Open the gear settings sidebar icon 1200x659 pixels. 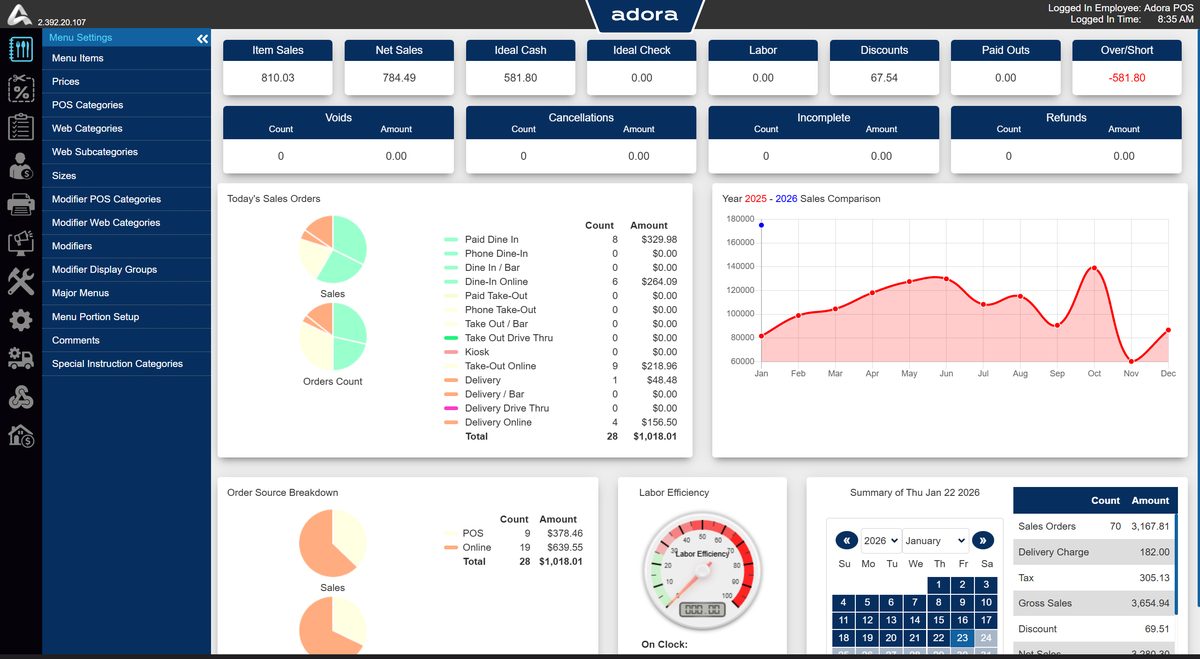[21, 320]
